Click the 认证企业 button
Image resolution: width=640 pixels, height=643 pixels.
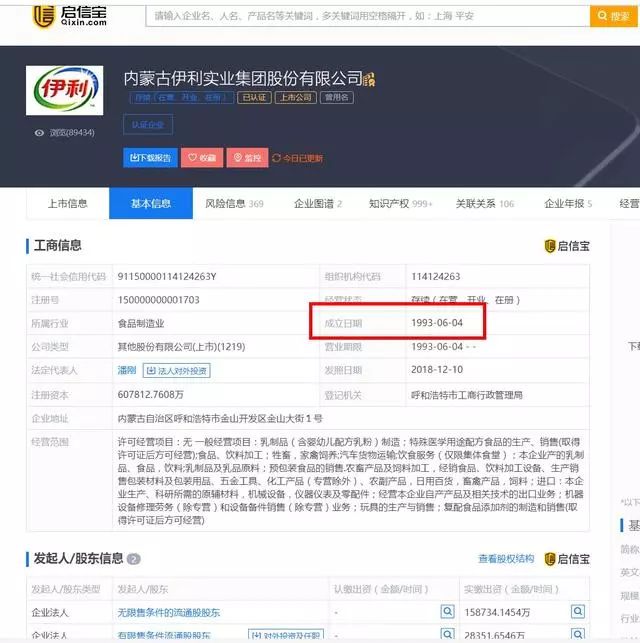[x=148, y=125]
